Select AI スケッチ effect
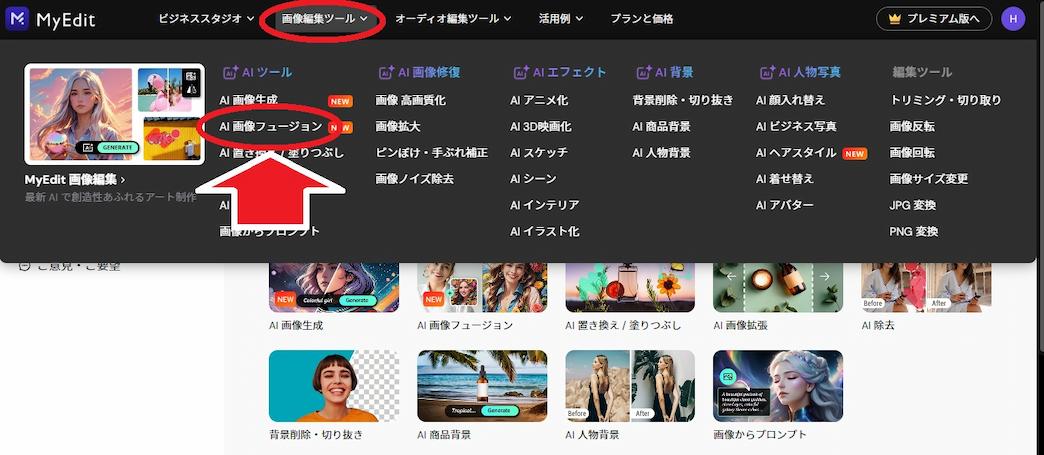The height and width of the screenshot is (455, 1044). pos(539,153)
